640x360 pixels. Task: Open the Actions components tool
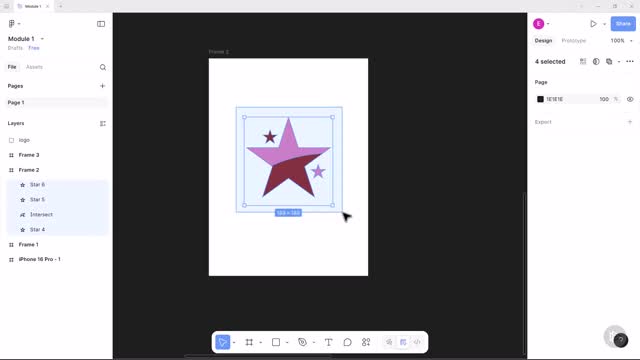pos(366,342)
